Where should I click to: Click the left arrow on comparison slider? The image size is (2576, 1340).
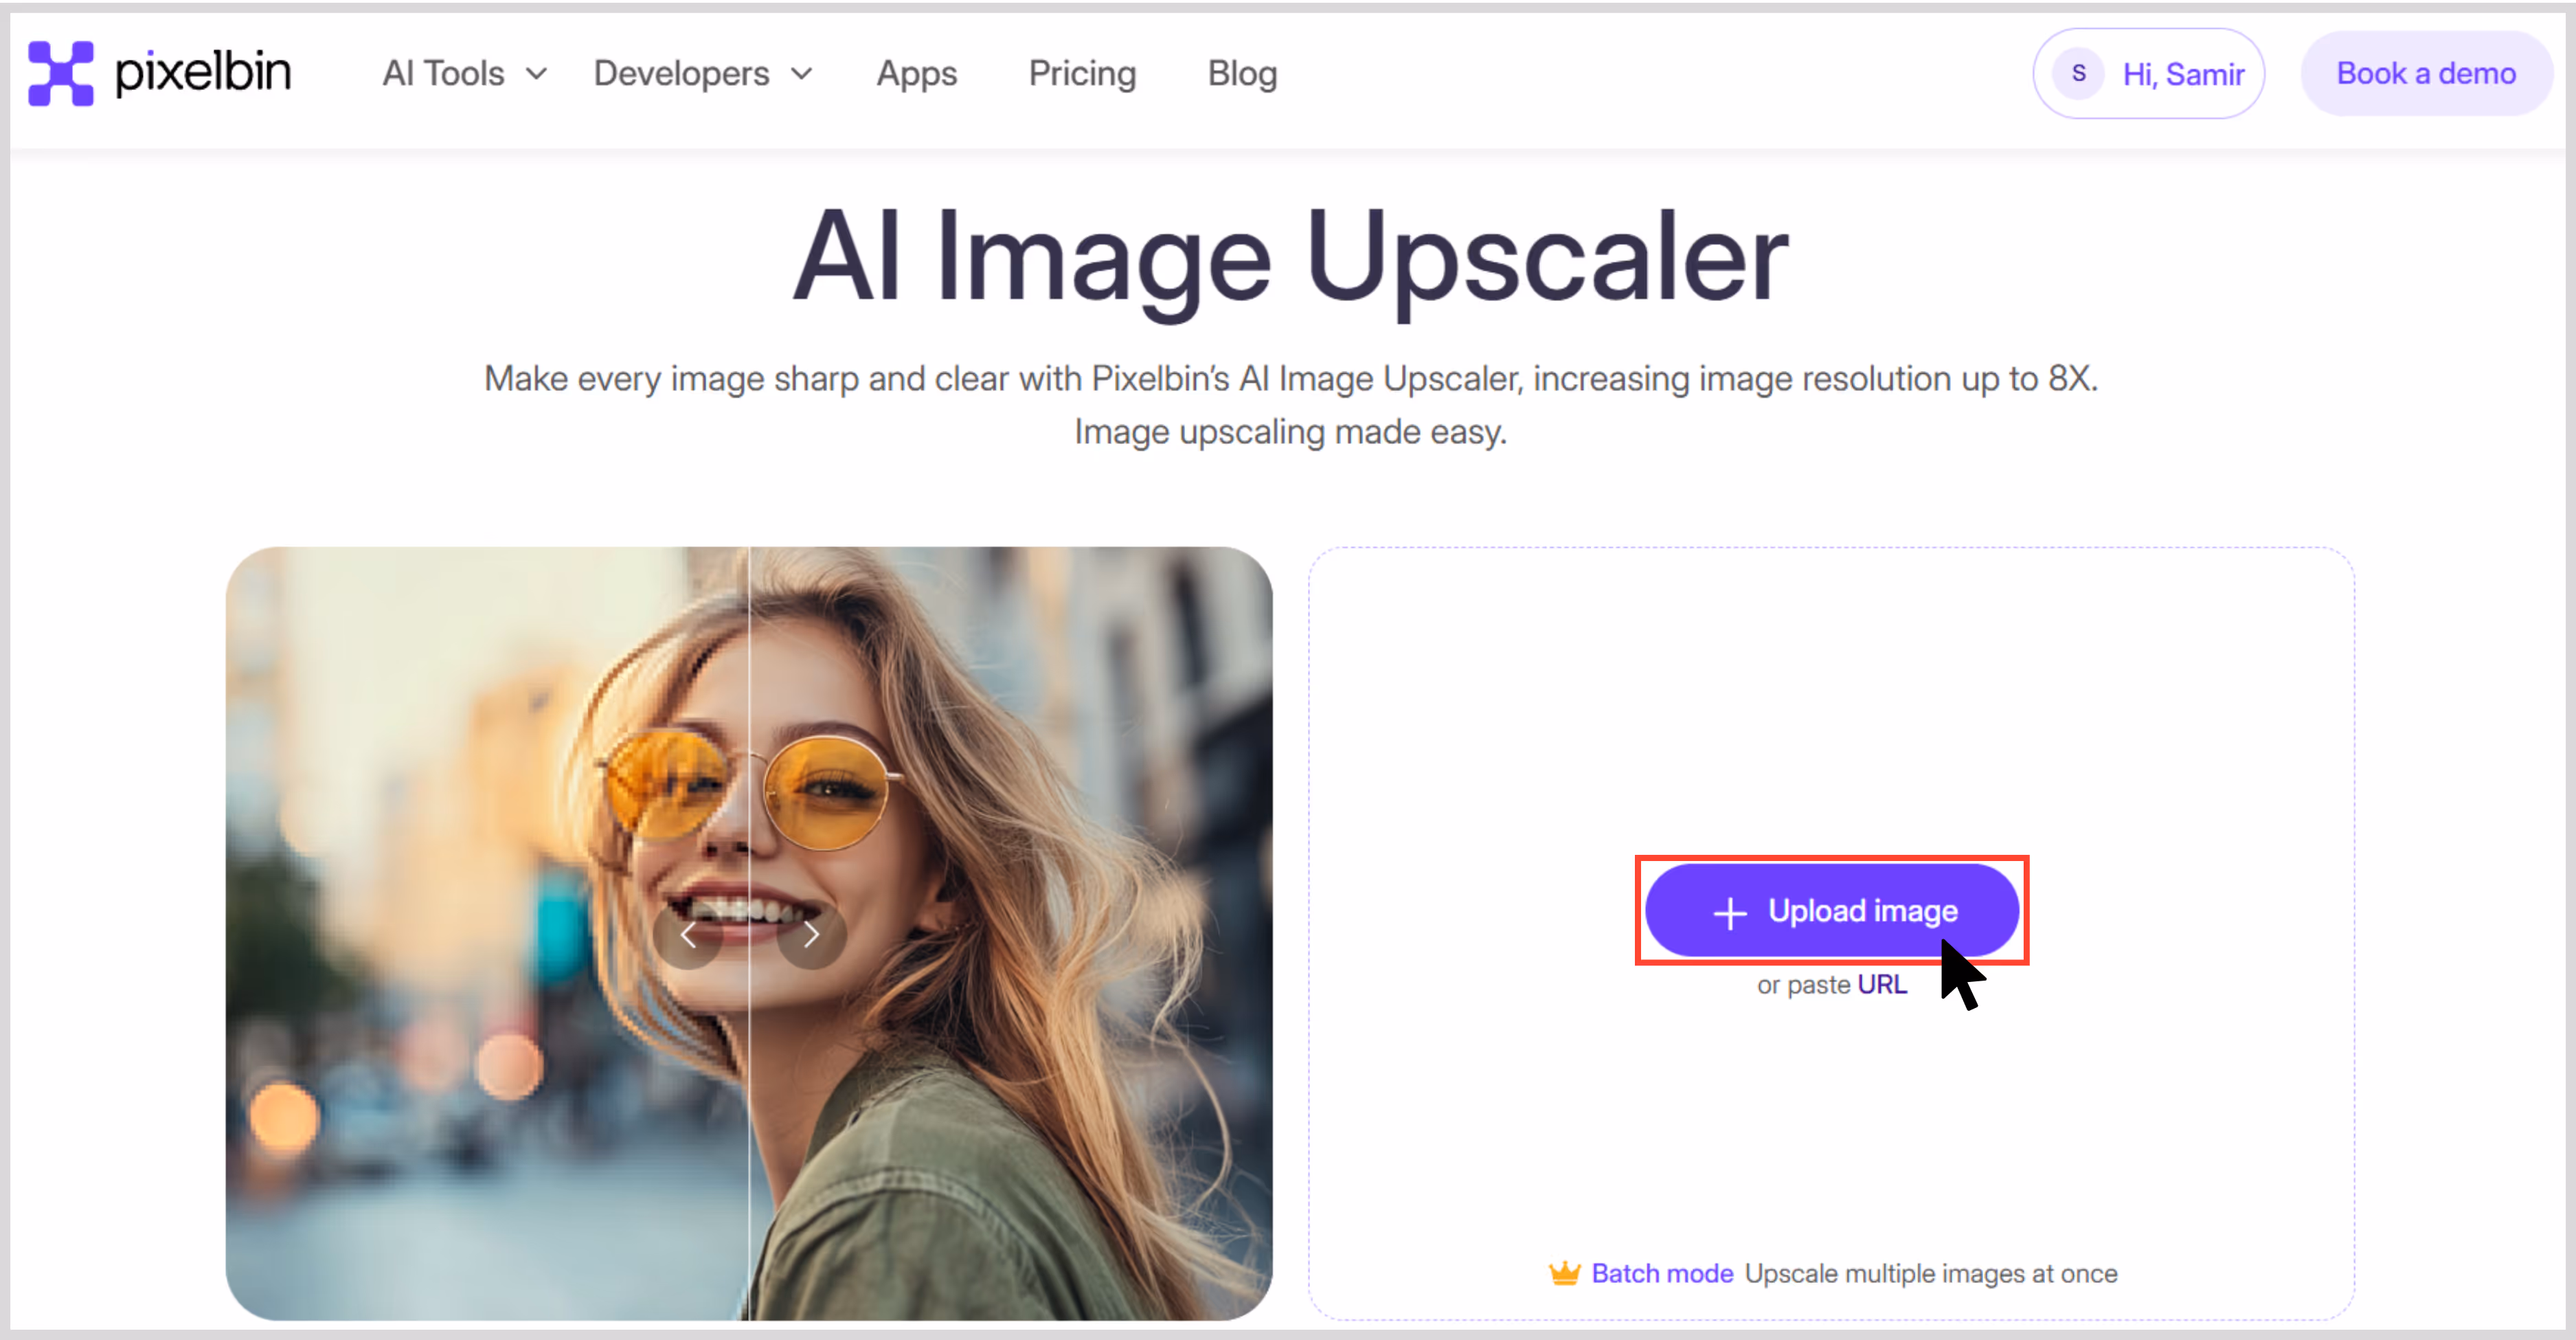688,935
